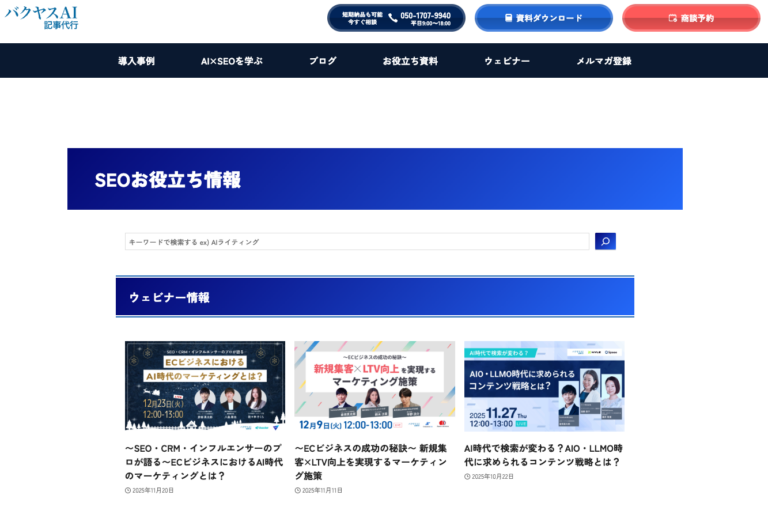
Task: Focus the keyword search input field
Action: click(x=357, y=241)
